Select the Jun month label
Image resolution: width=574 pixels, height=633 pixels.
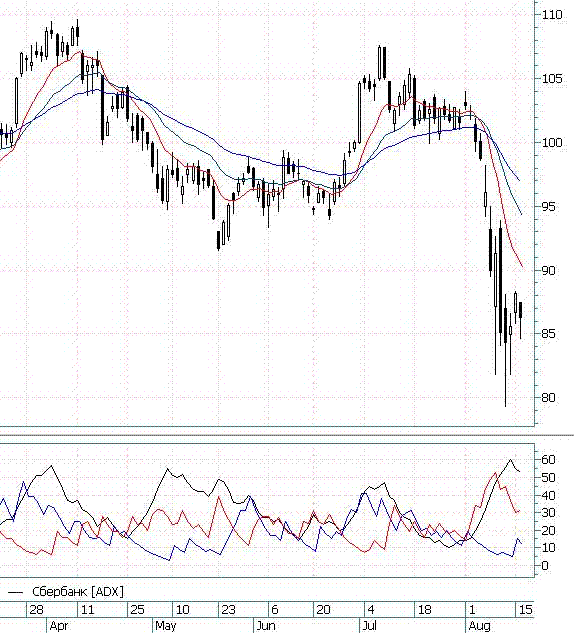pos(266,626)
